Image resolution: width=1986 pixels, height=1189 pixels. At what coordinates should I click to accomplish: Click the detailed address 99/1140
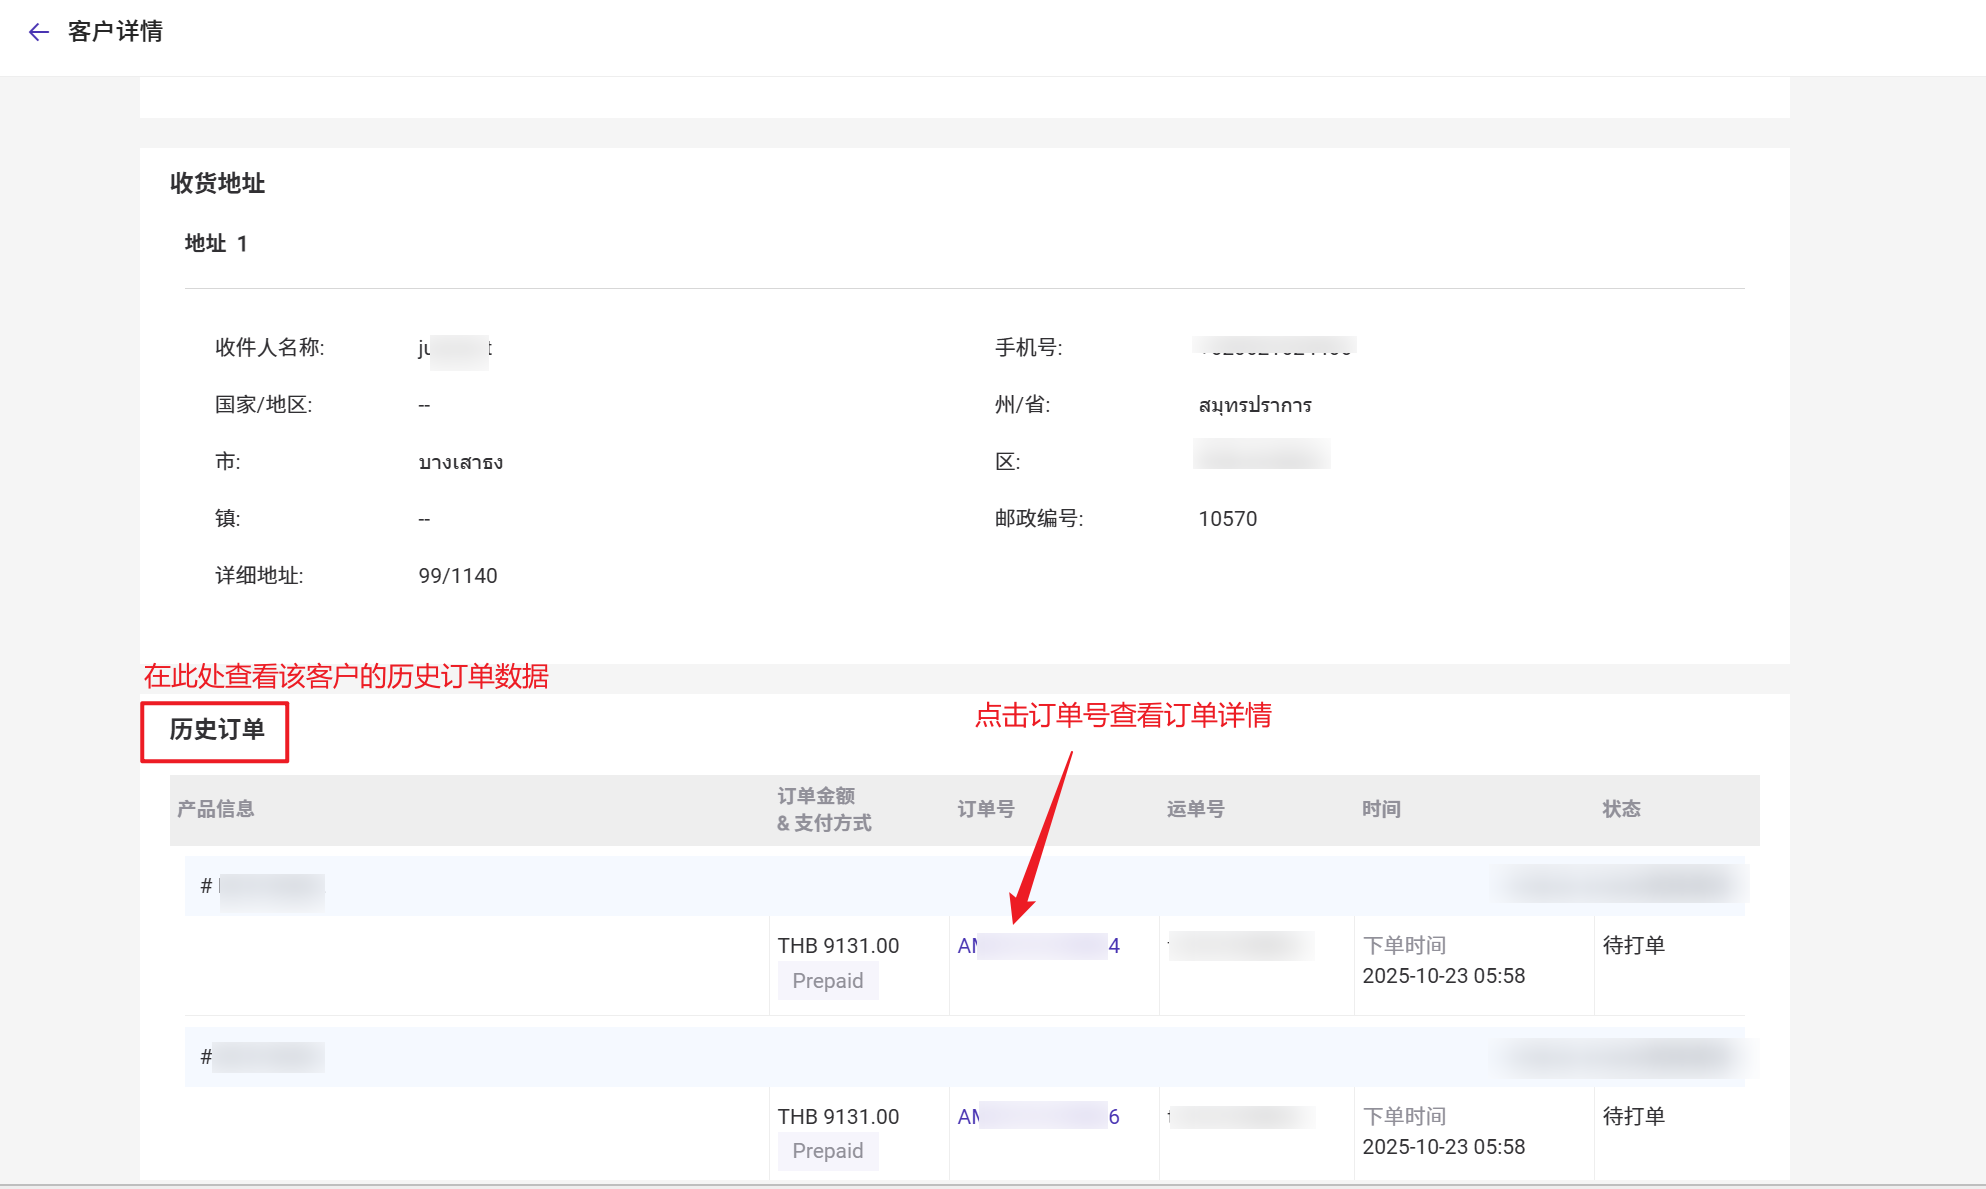pyautogui.click(x=457, y=576)
